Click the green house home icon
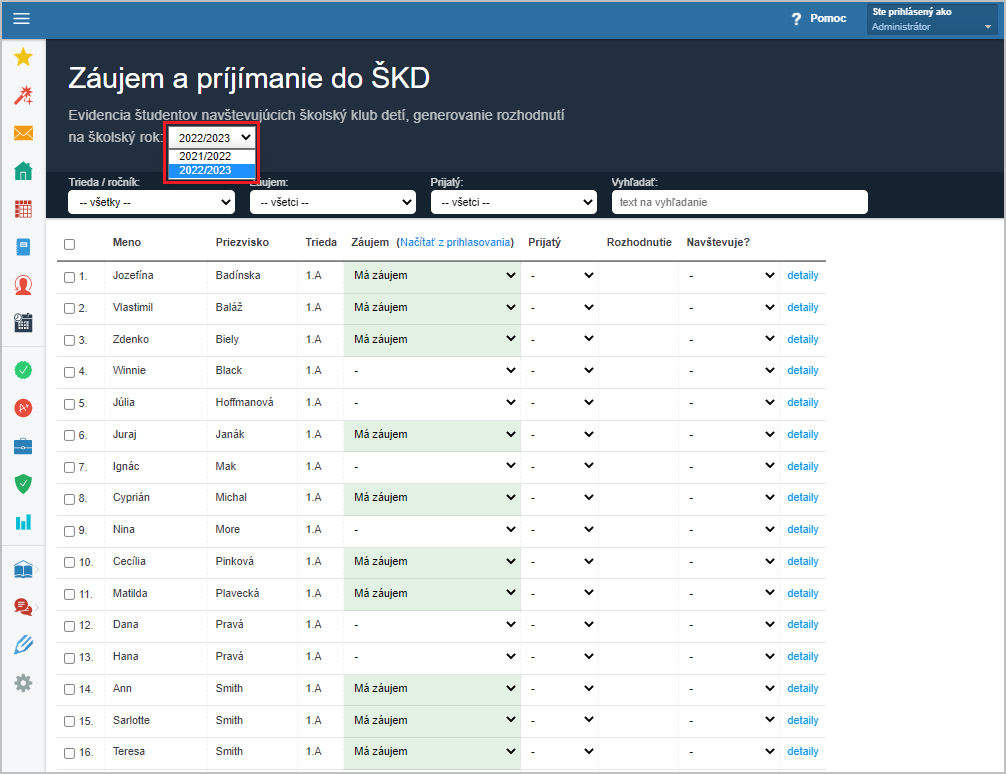Screen dimensions: 1006x774 pyautogui.click(x=23, y=171)
